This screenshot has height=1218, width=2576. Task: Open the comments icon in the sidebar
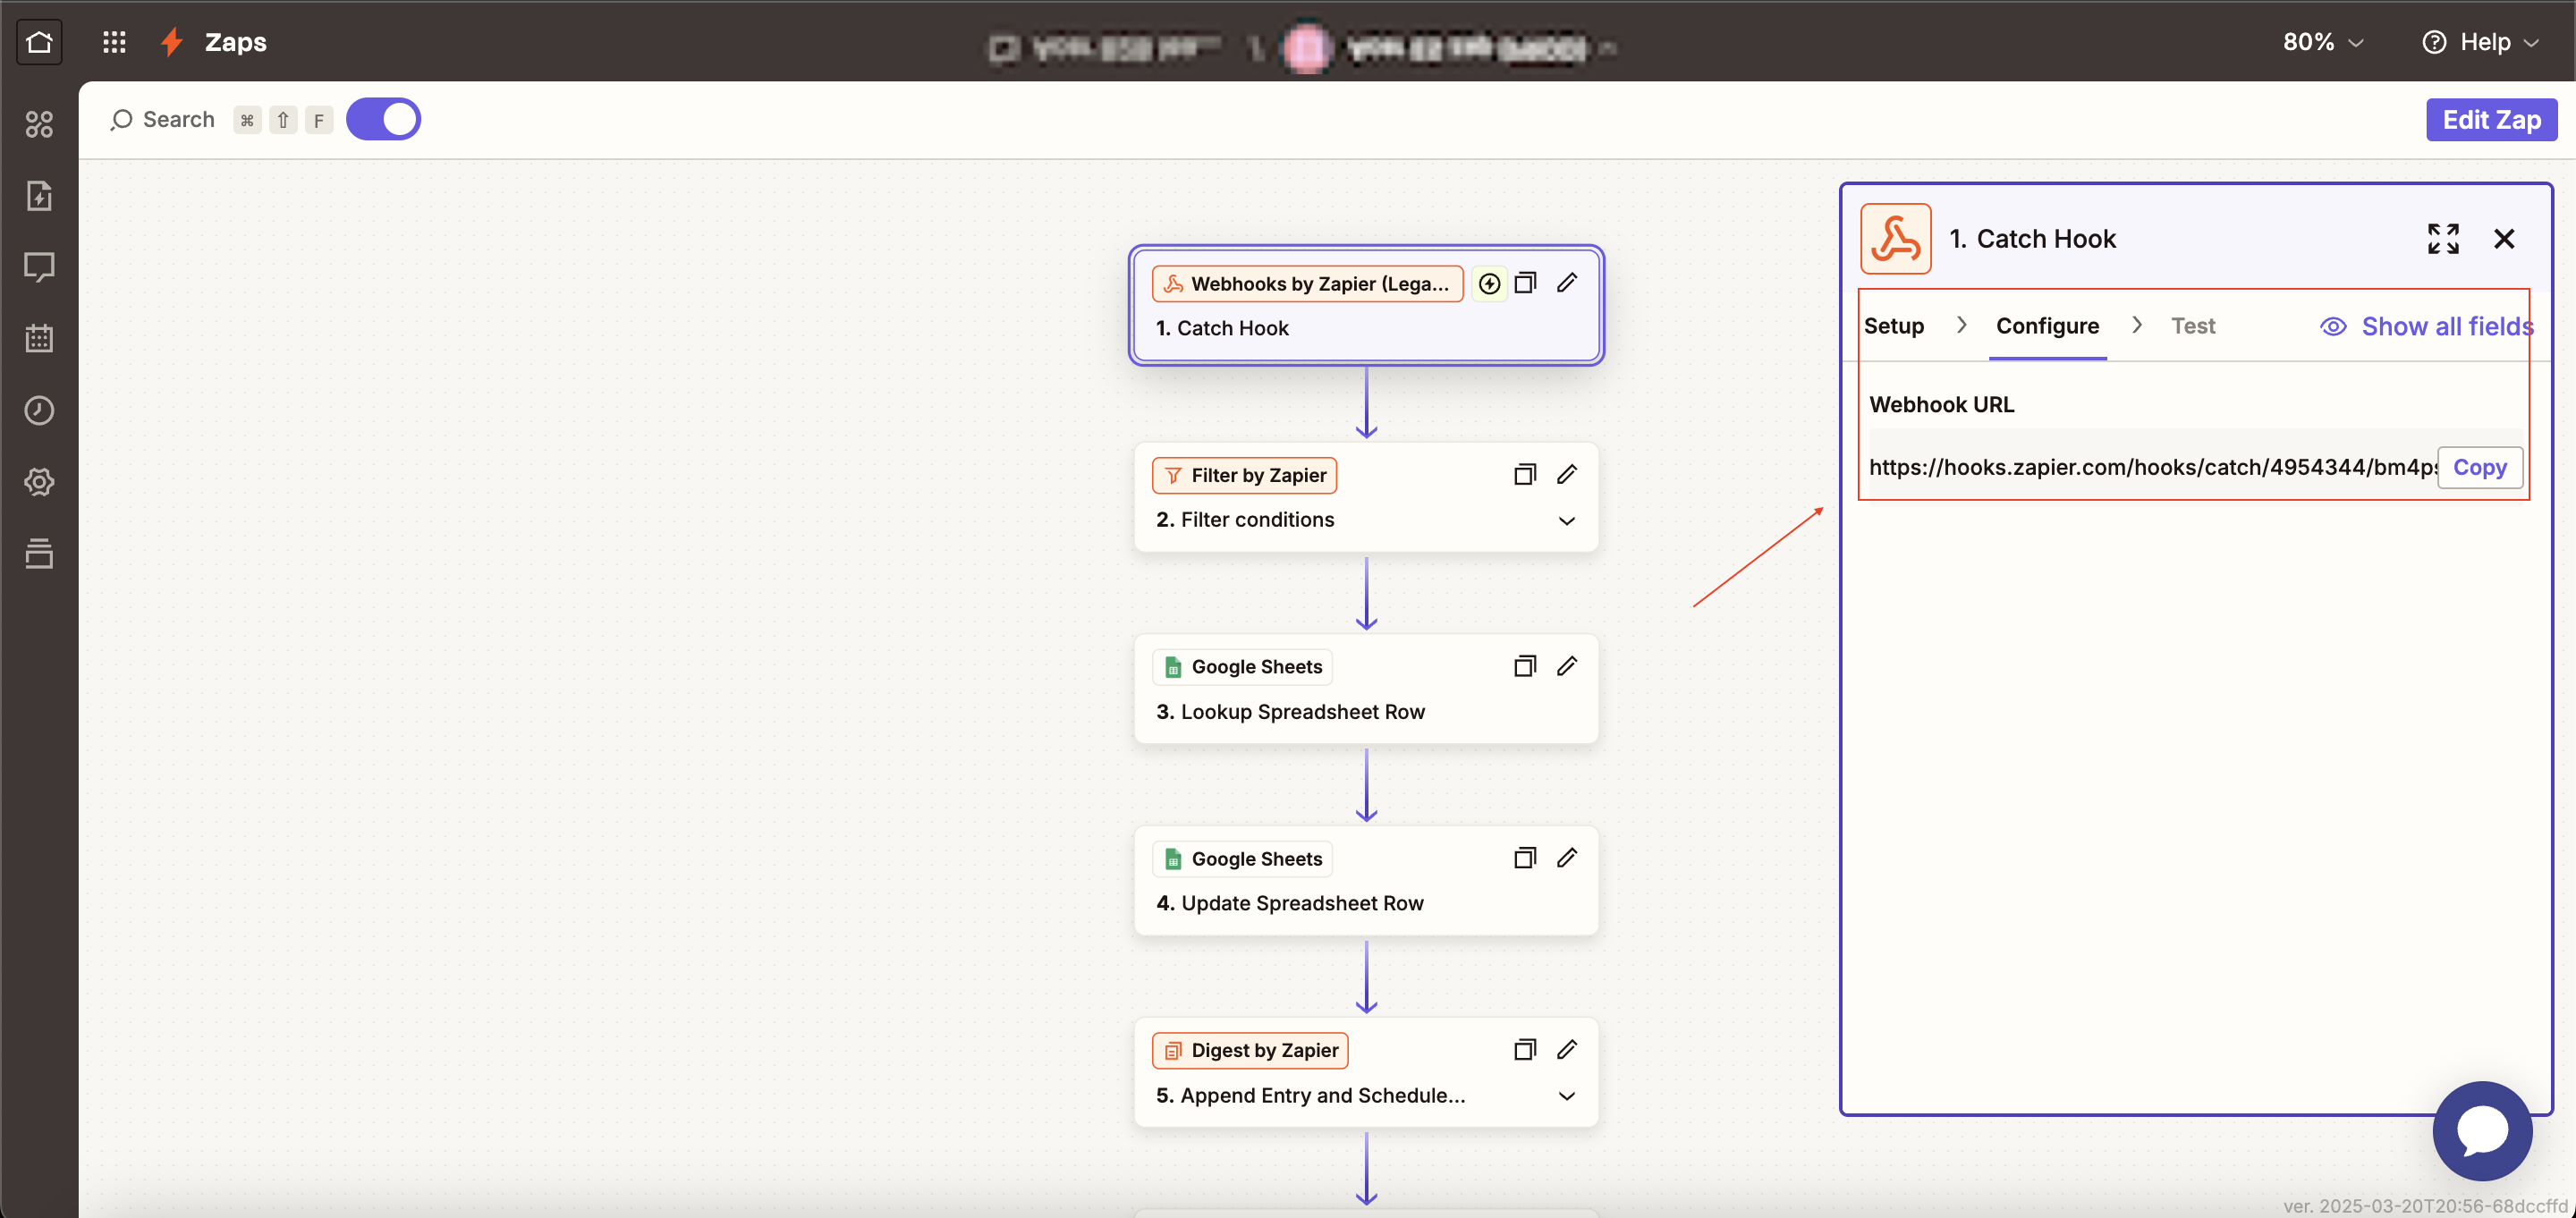(39, 267)
